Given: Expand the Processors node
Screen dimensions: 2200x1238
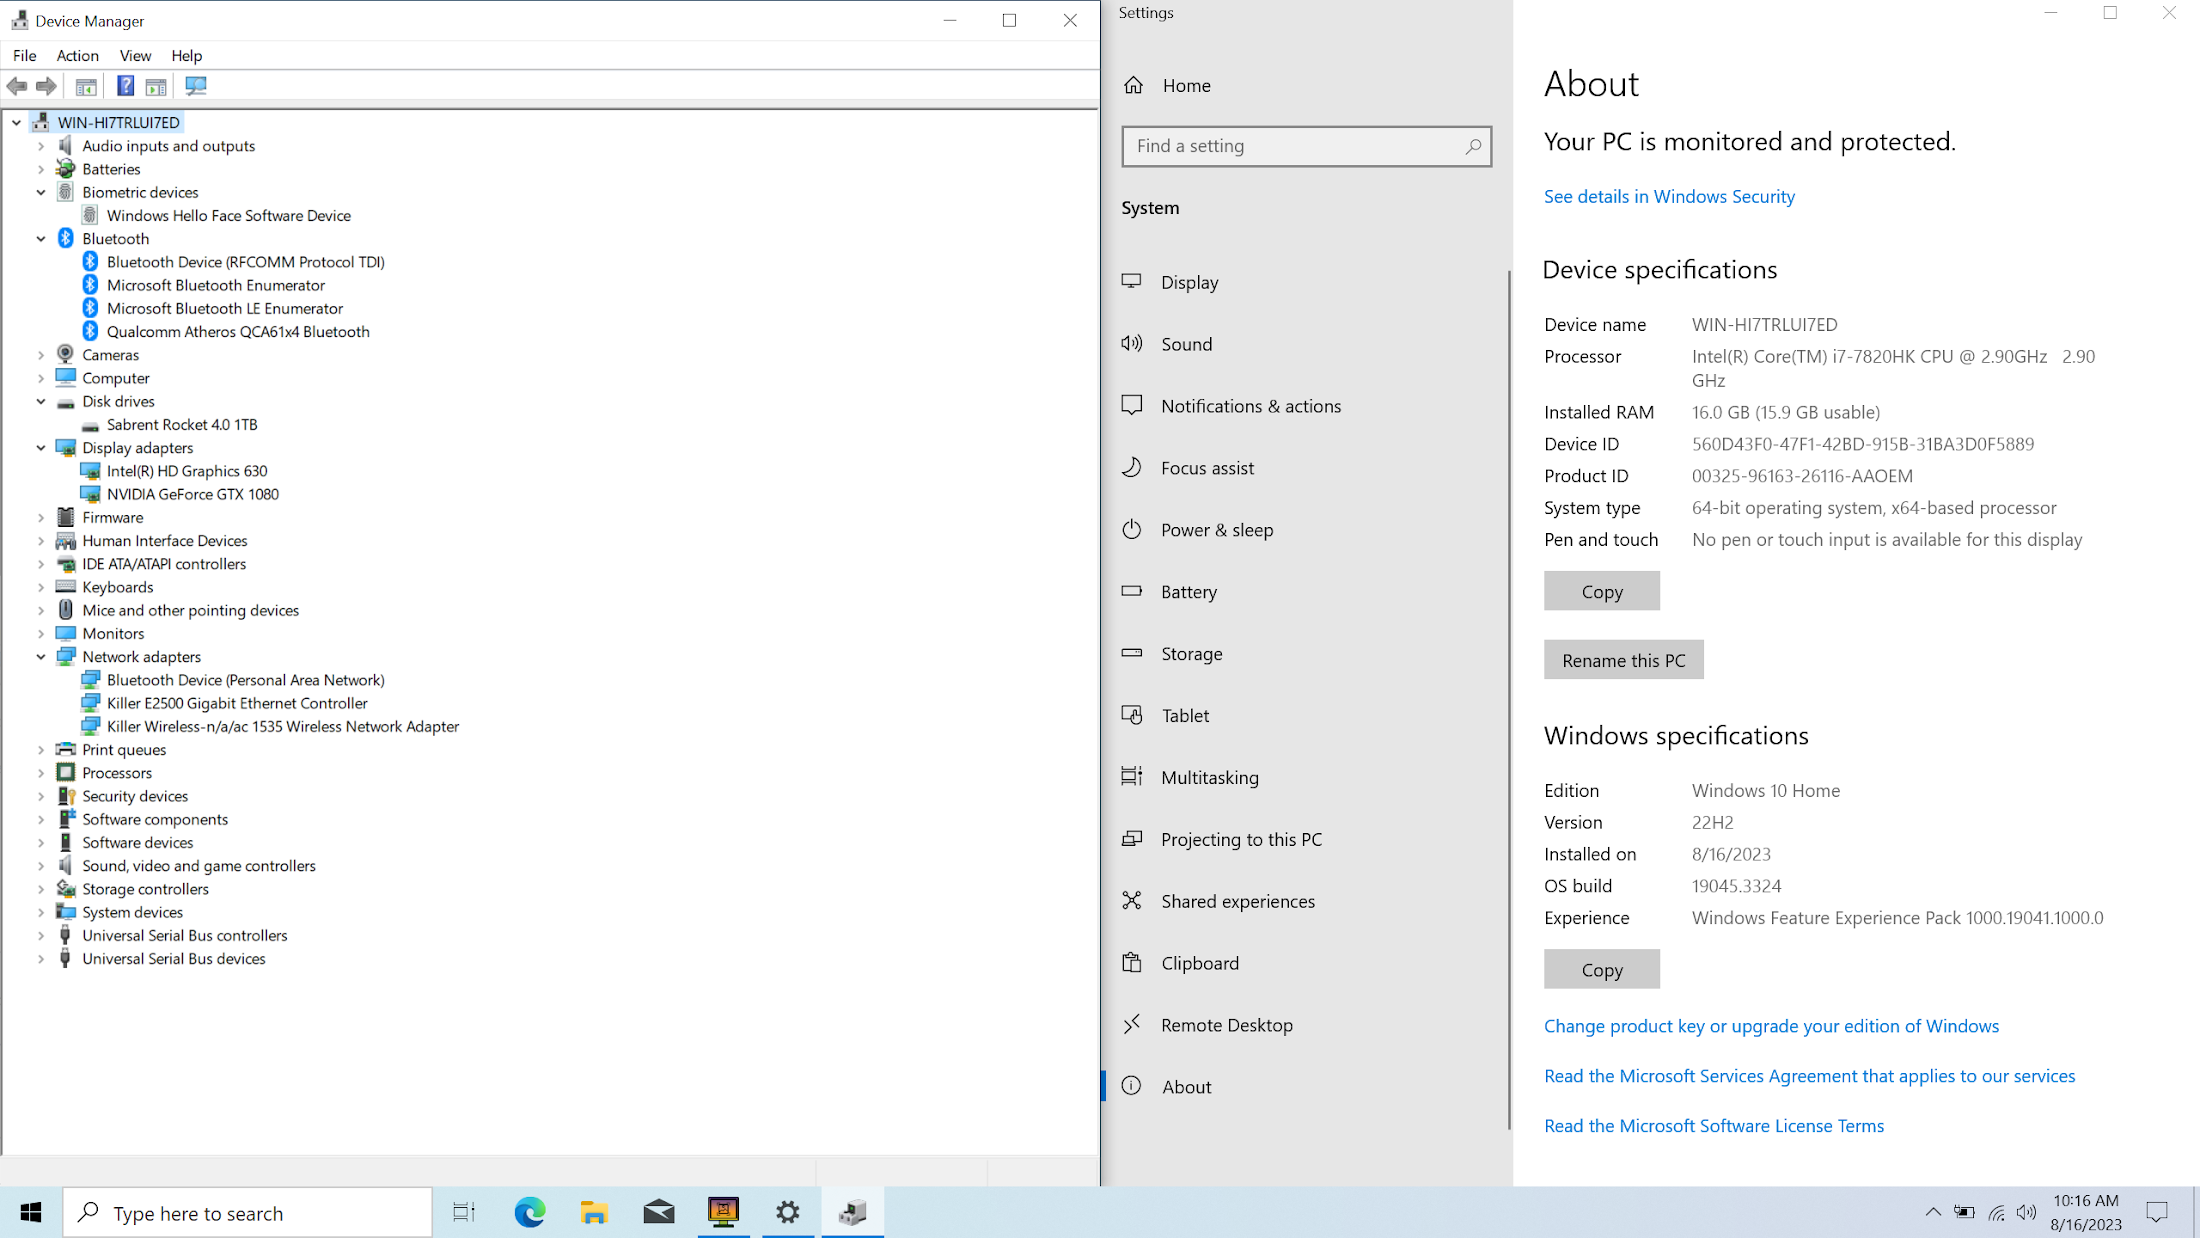Looking at the screenshot, I should [41, 773].
